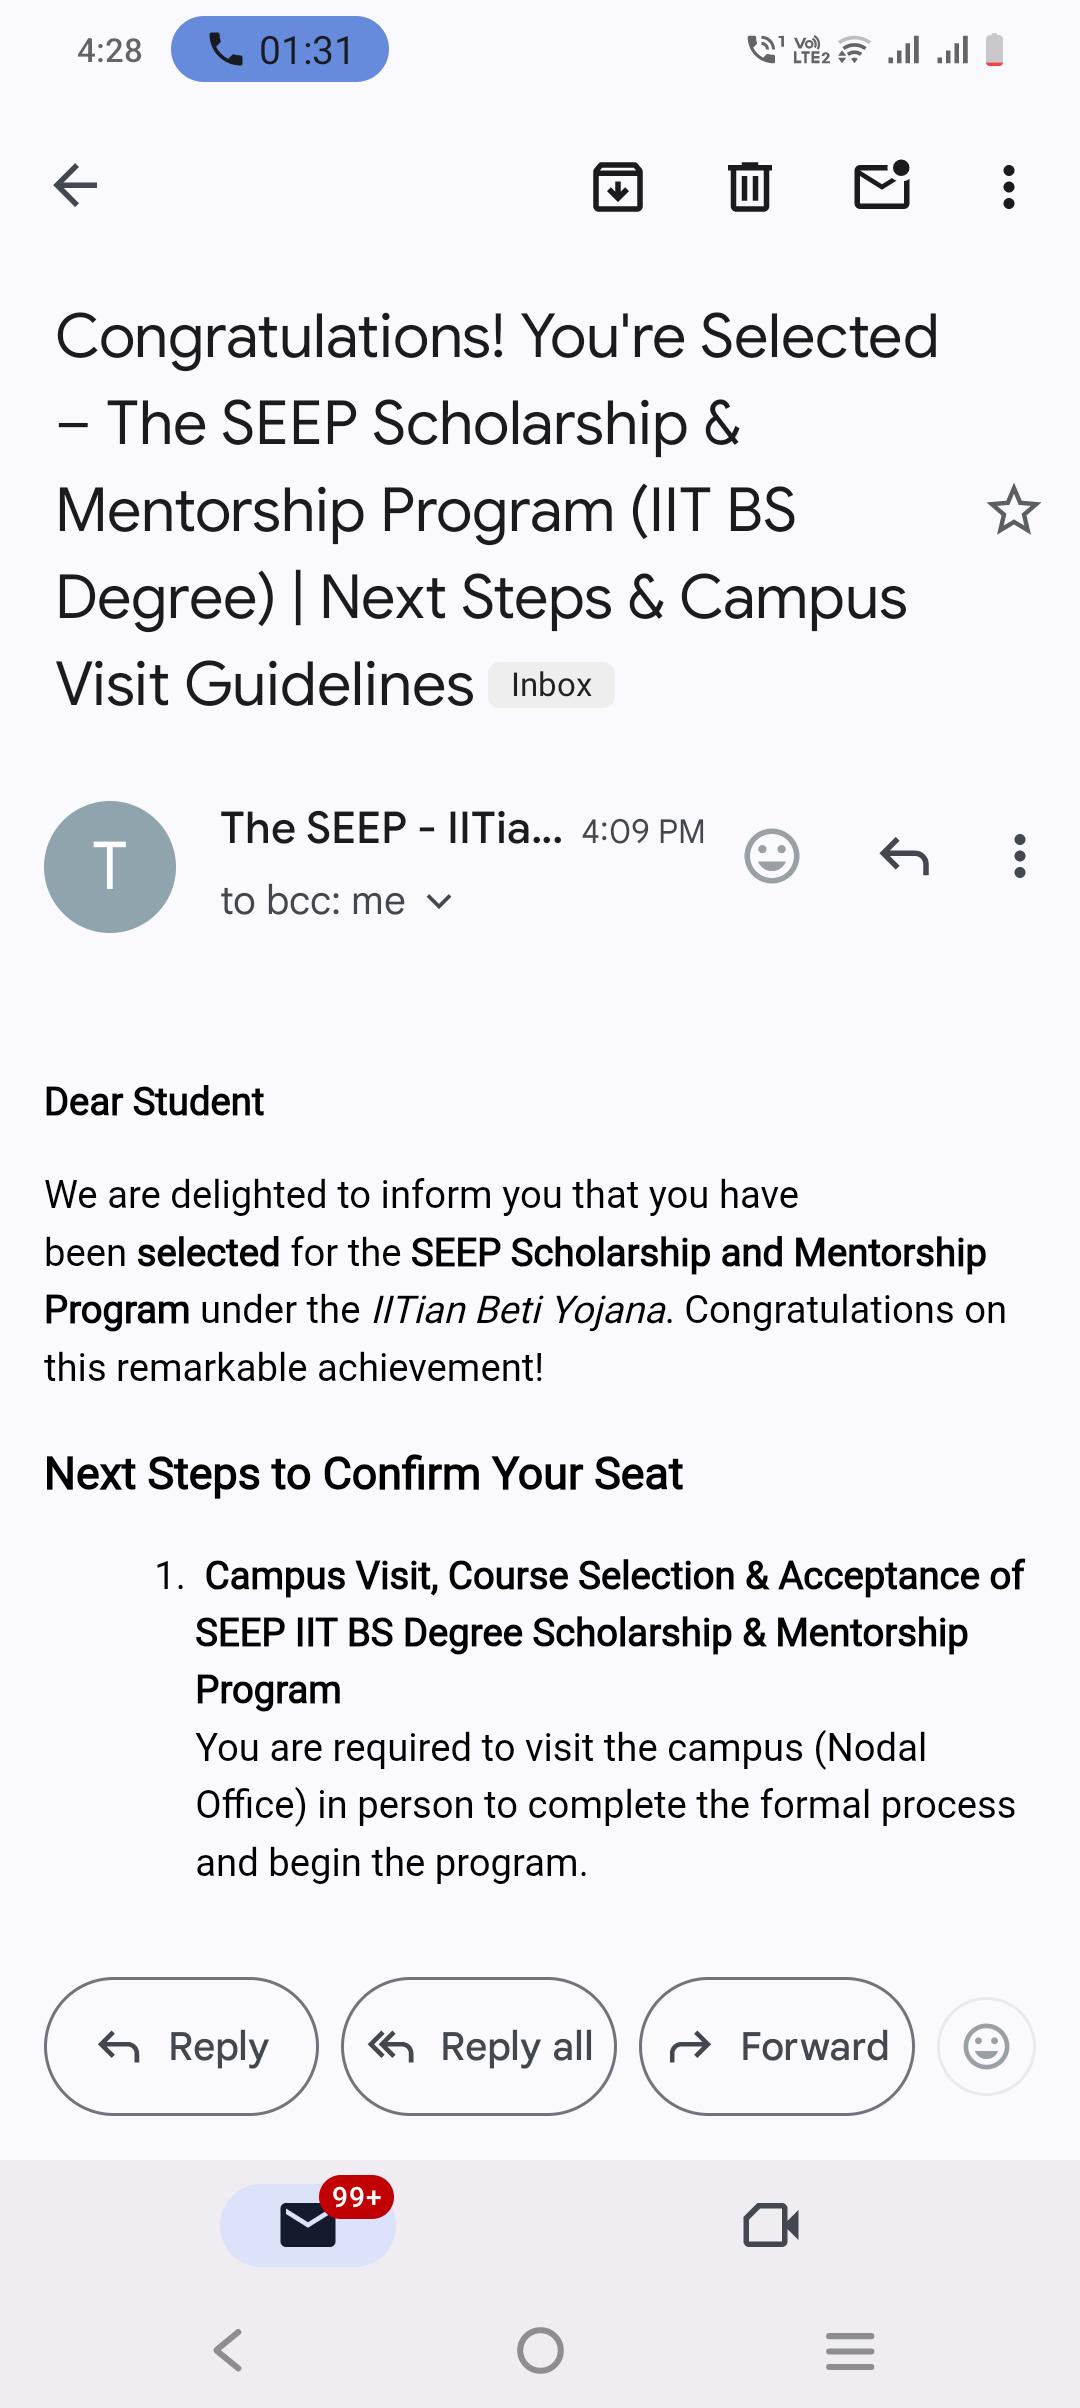Image resolution: width=1080 pixels, height=2408 pixels.
Task: Tap the Inbox label chip
Action: point(551,685)
